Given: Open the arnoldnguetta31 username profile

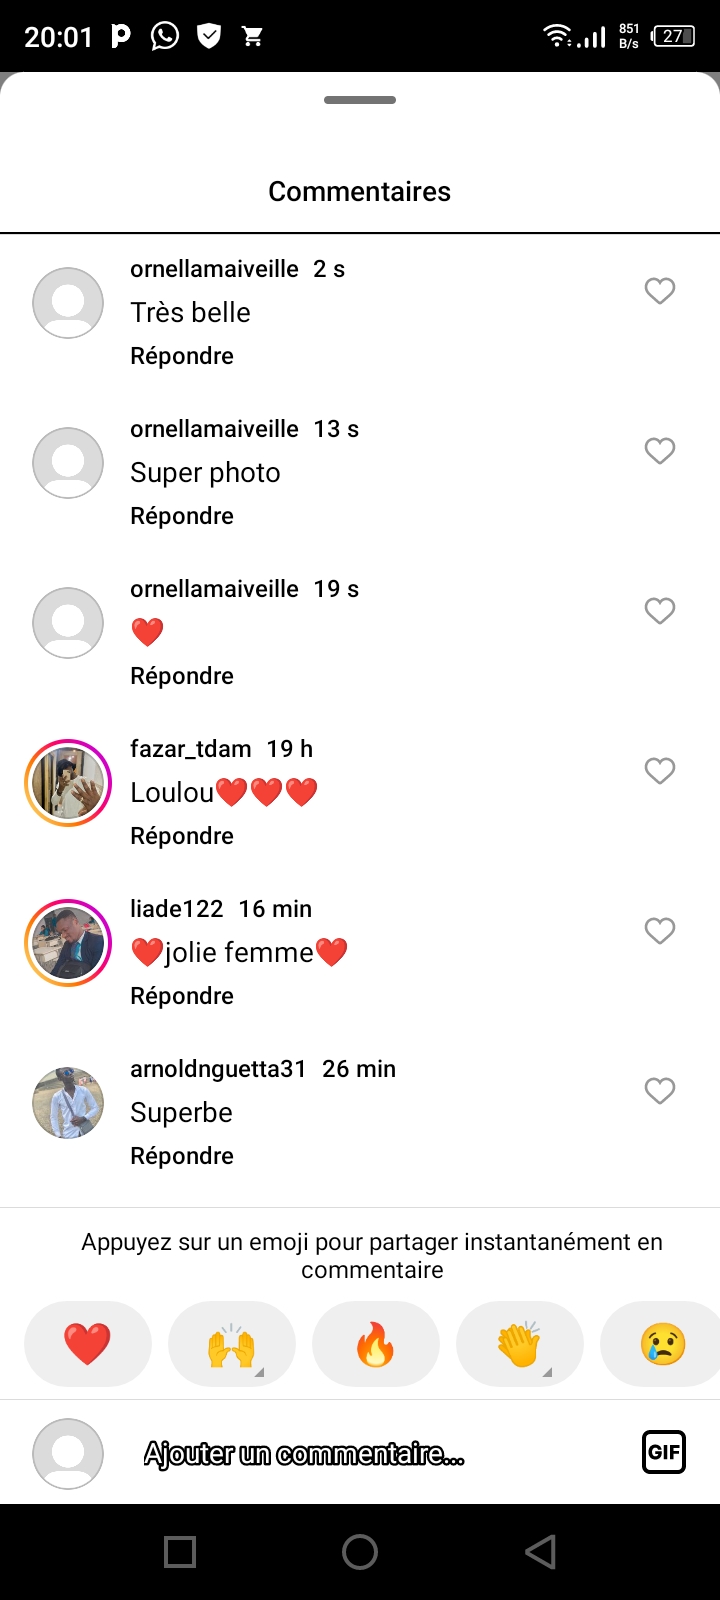Looking at the screenshot, I should click(x=218, y=1069).
